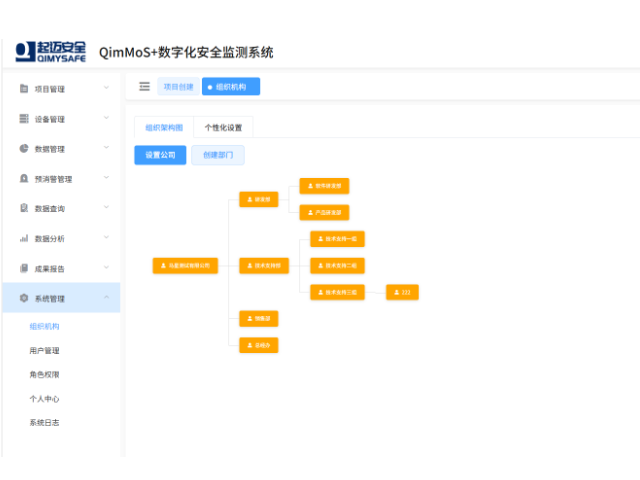Collapse the 系统管理 menu chevron
Image resolution: width=640 pixels, height=480 pixels.
point(106,298)
